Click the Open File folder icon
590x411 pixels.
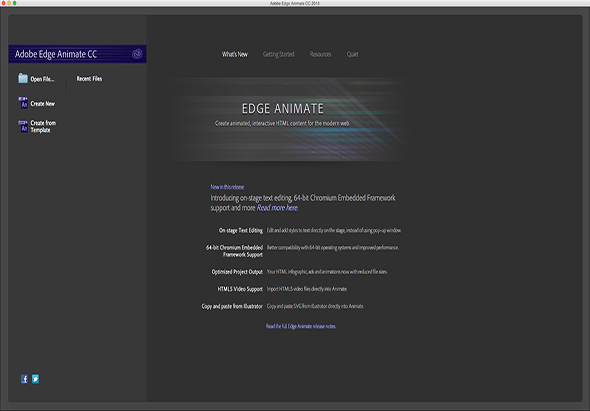(x=23, y=78)
